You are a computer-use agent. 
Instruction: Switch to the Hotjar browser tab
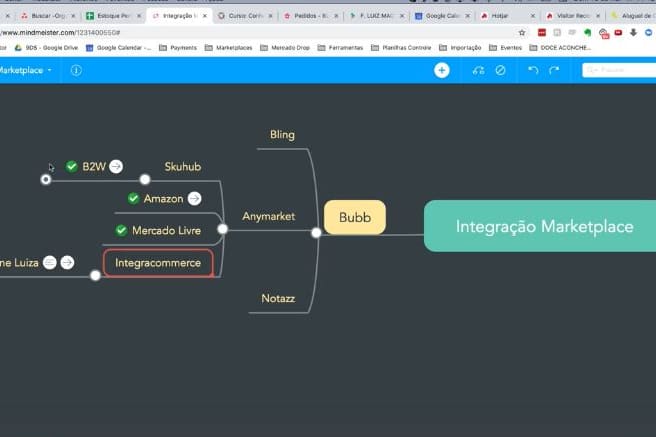point(504,17)
